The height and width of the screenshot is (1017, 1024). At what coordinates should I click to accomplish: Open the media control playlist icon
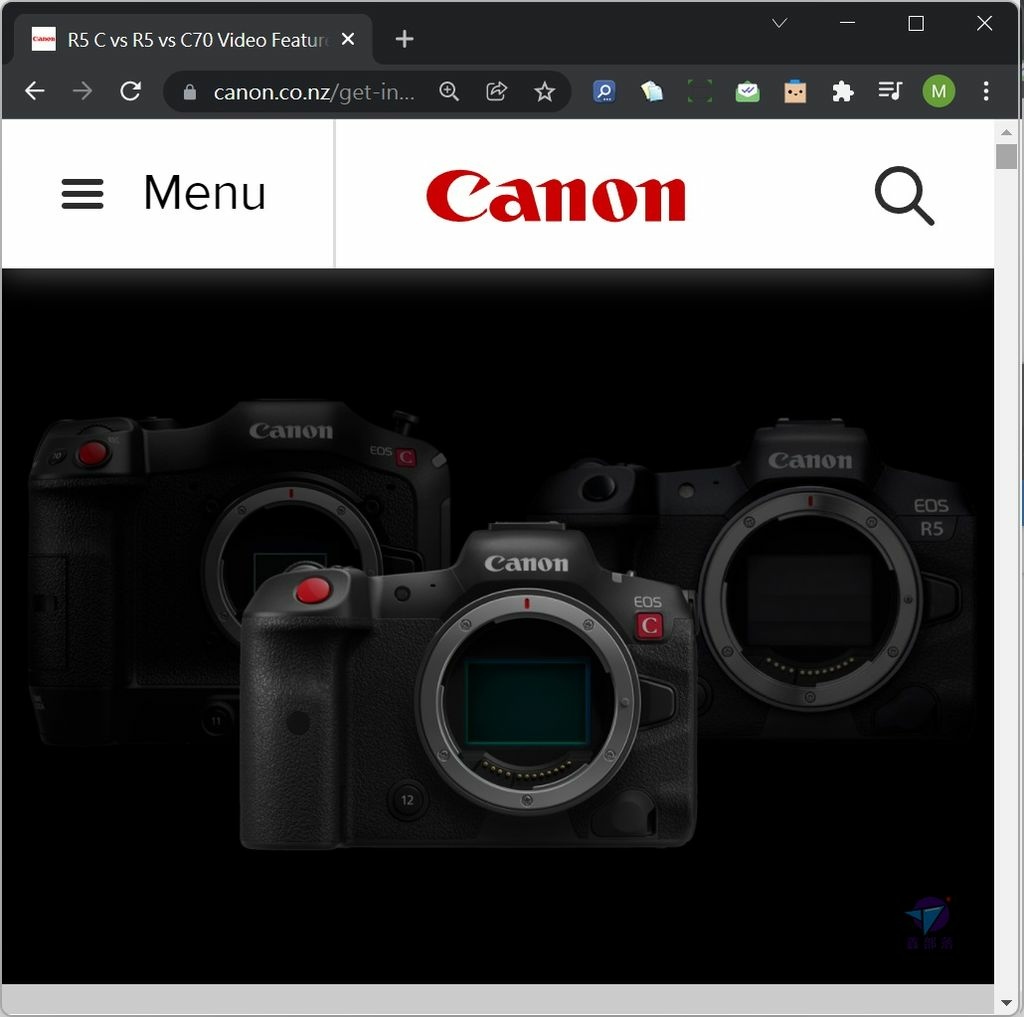[890, 91]
